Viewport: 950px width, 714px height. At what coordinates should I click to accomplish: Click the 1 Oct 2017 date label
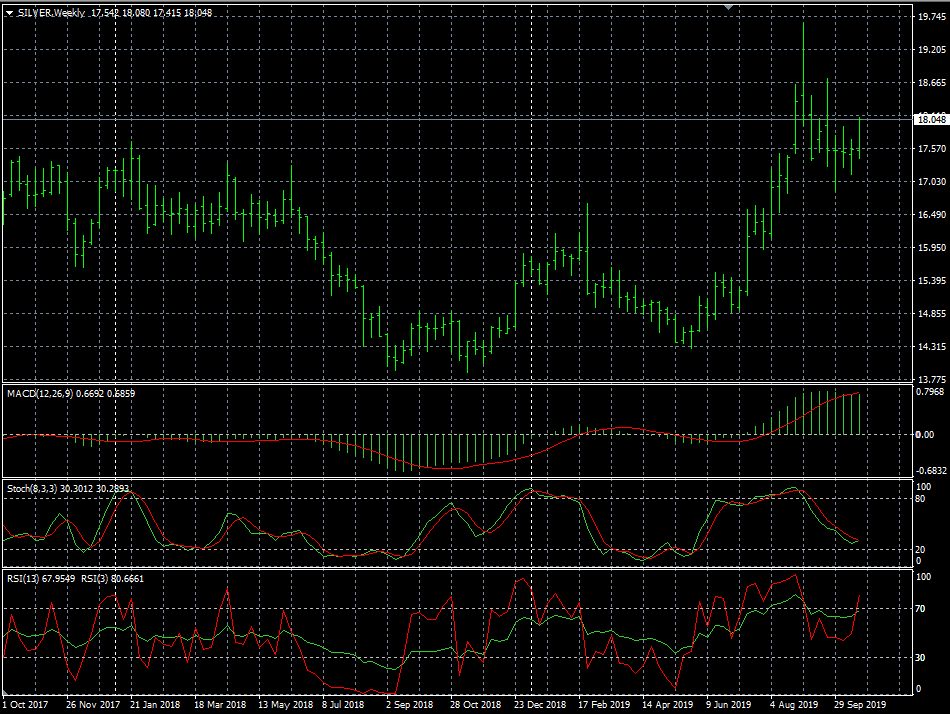25,704
